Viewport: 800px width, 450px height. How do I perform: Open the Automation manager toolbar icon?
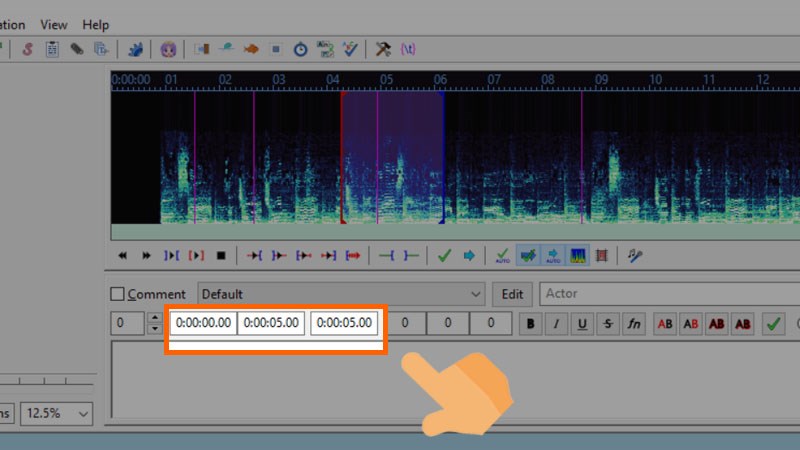(x=135, y=49)
